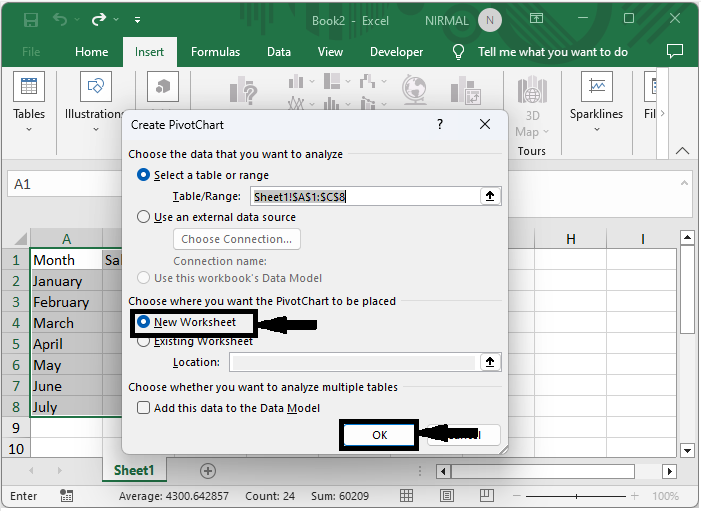Click the Zoom in plus button
This screenshot has width=701, height=511.
click(635, 496)
